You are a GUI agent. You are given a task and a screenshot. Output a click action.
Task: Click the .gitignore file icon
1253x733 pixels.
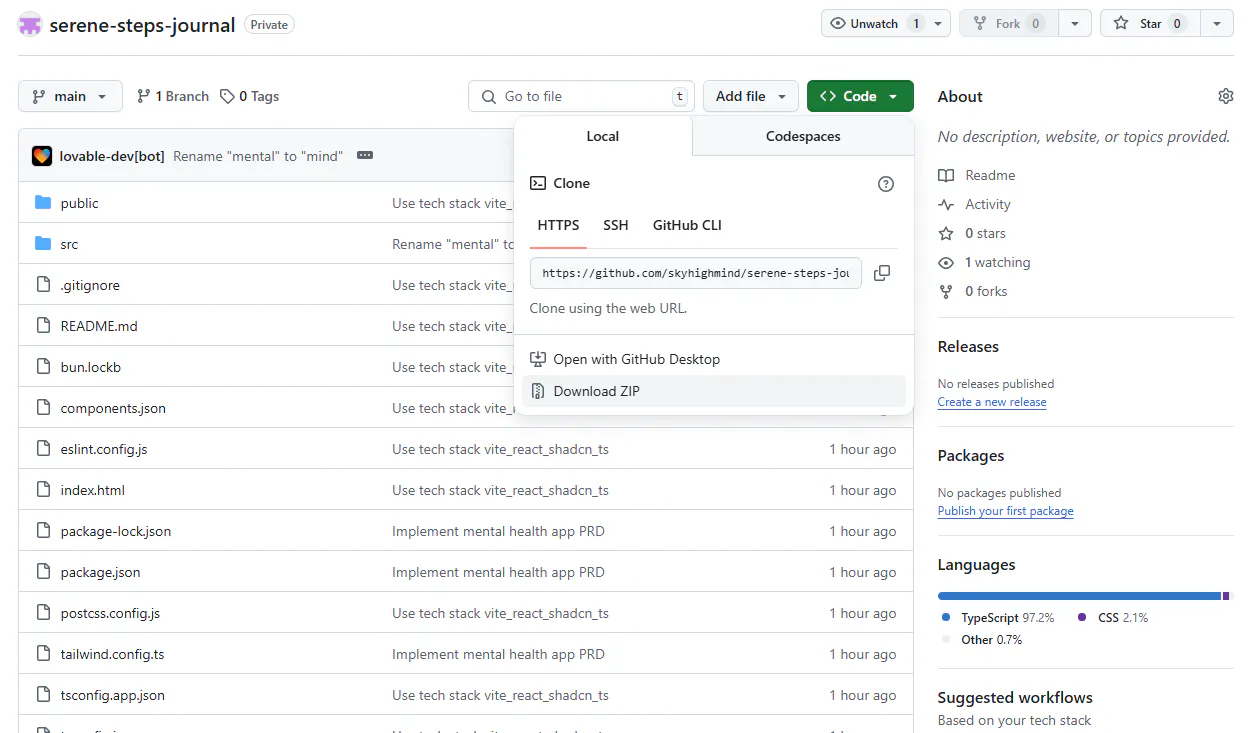coord(43,285)
